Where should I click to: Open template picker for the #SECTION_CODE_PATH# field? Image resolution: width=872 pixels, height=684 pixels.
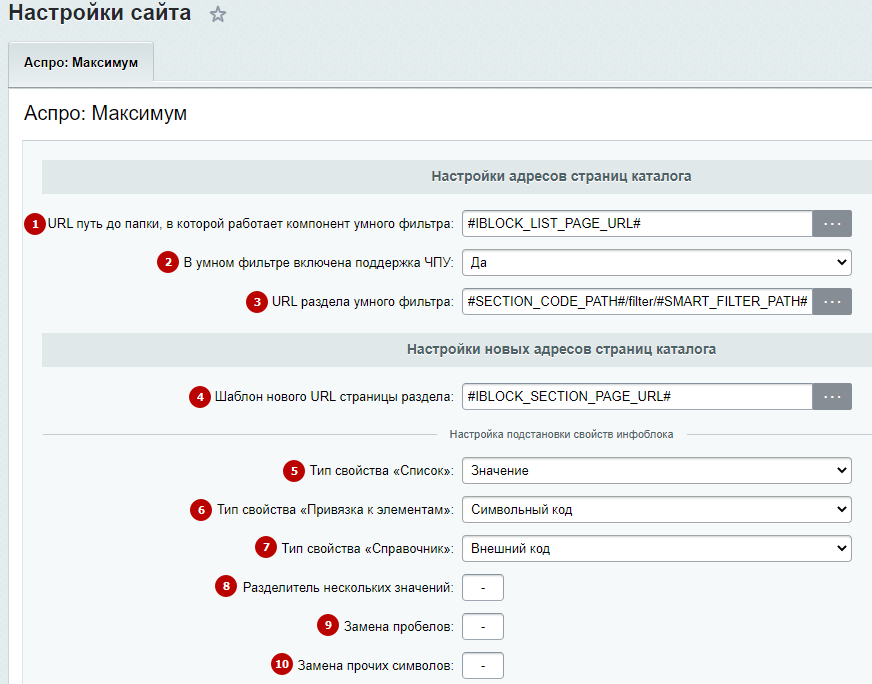[832, 301]
